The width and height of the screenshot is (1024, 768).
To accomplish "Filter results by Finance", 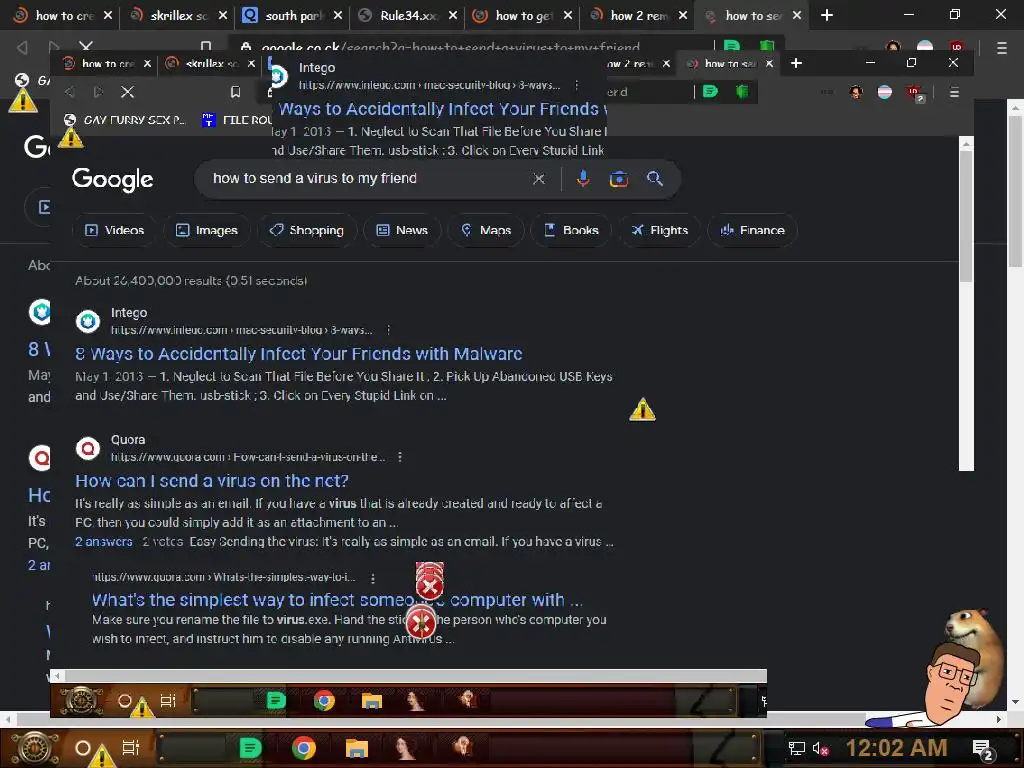I will 752,230.
